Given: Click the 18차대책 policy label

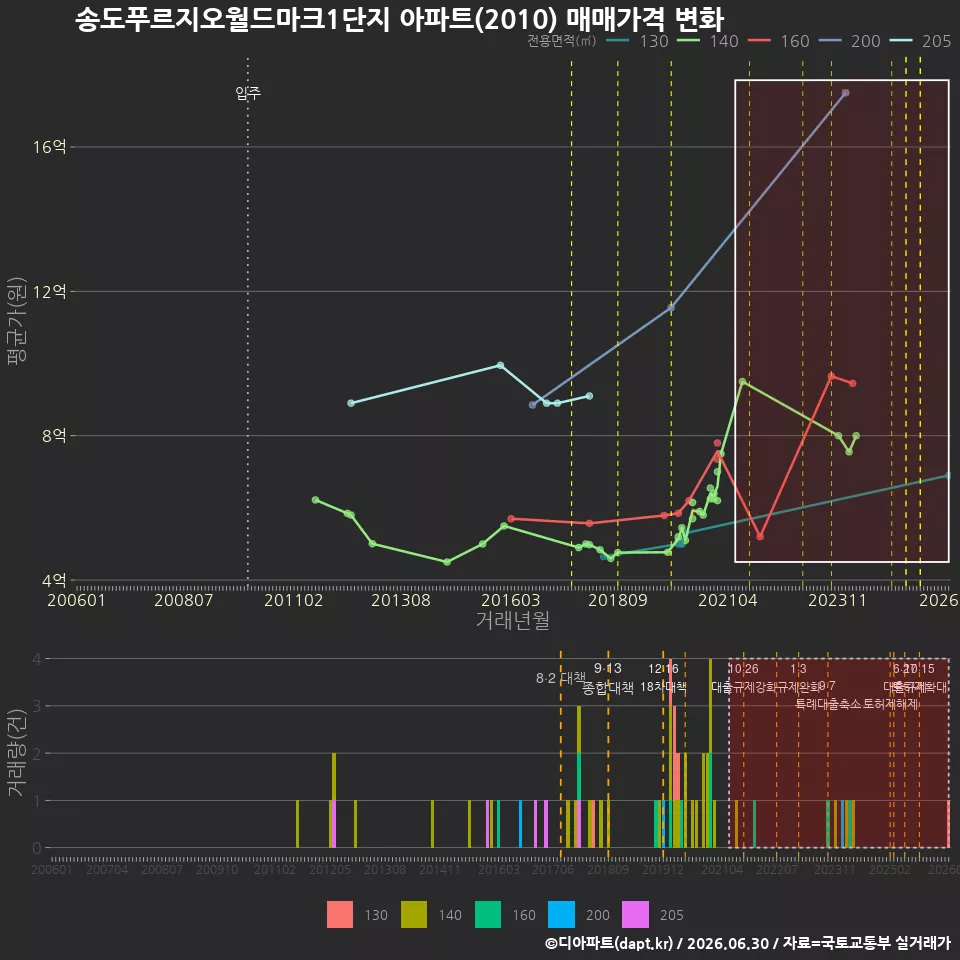Looking at the screenshot, I should [x=663, y=687].
